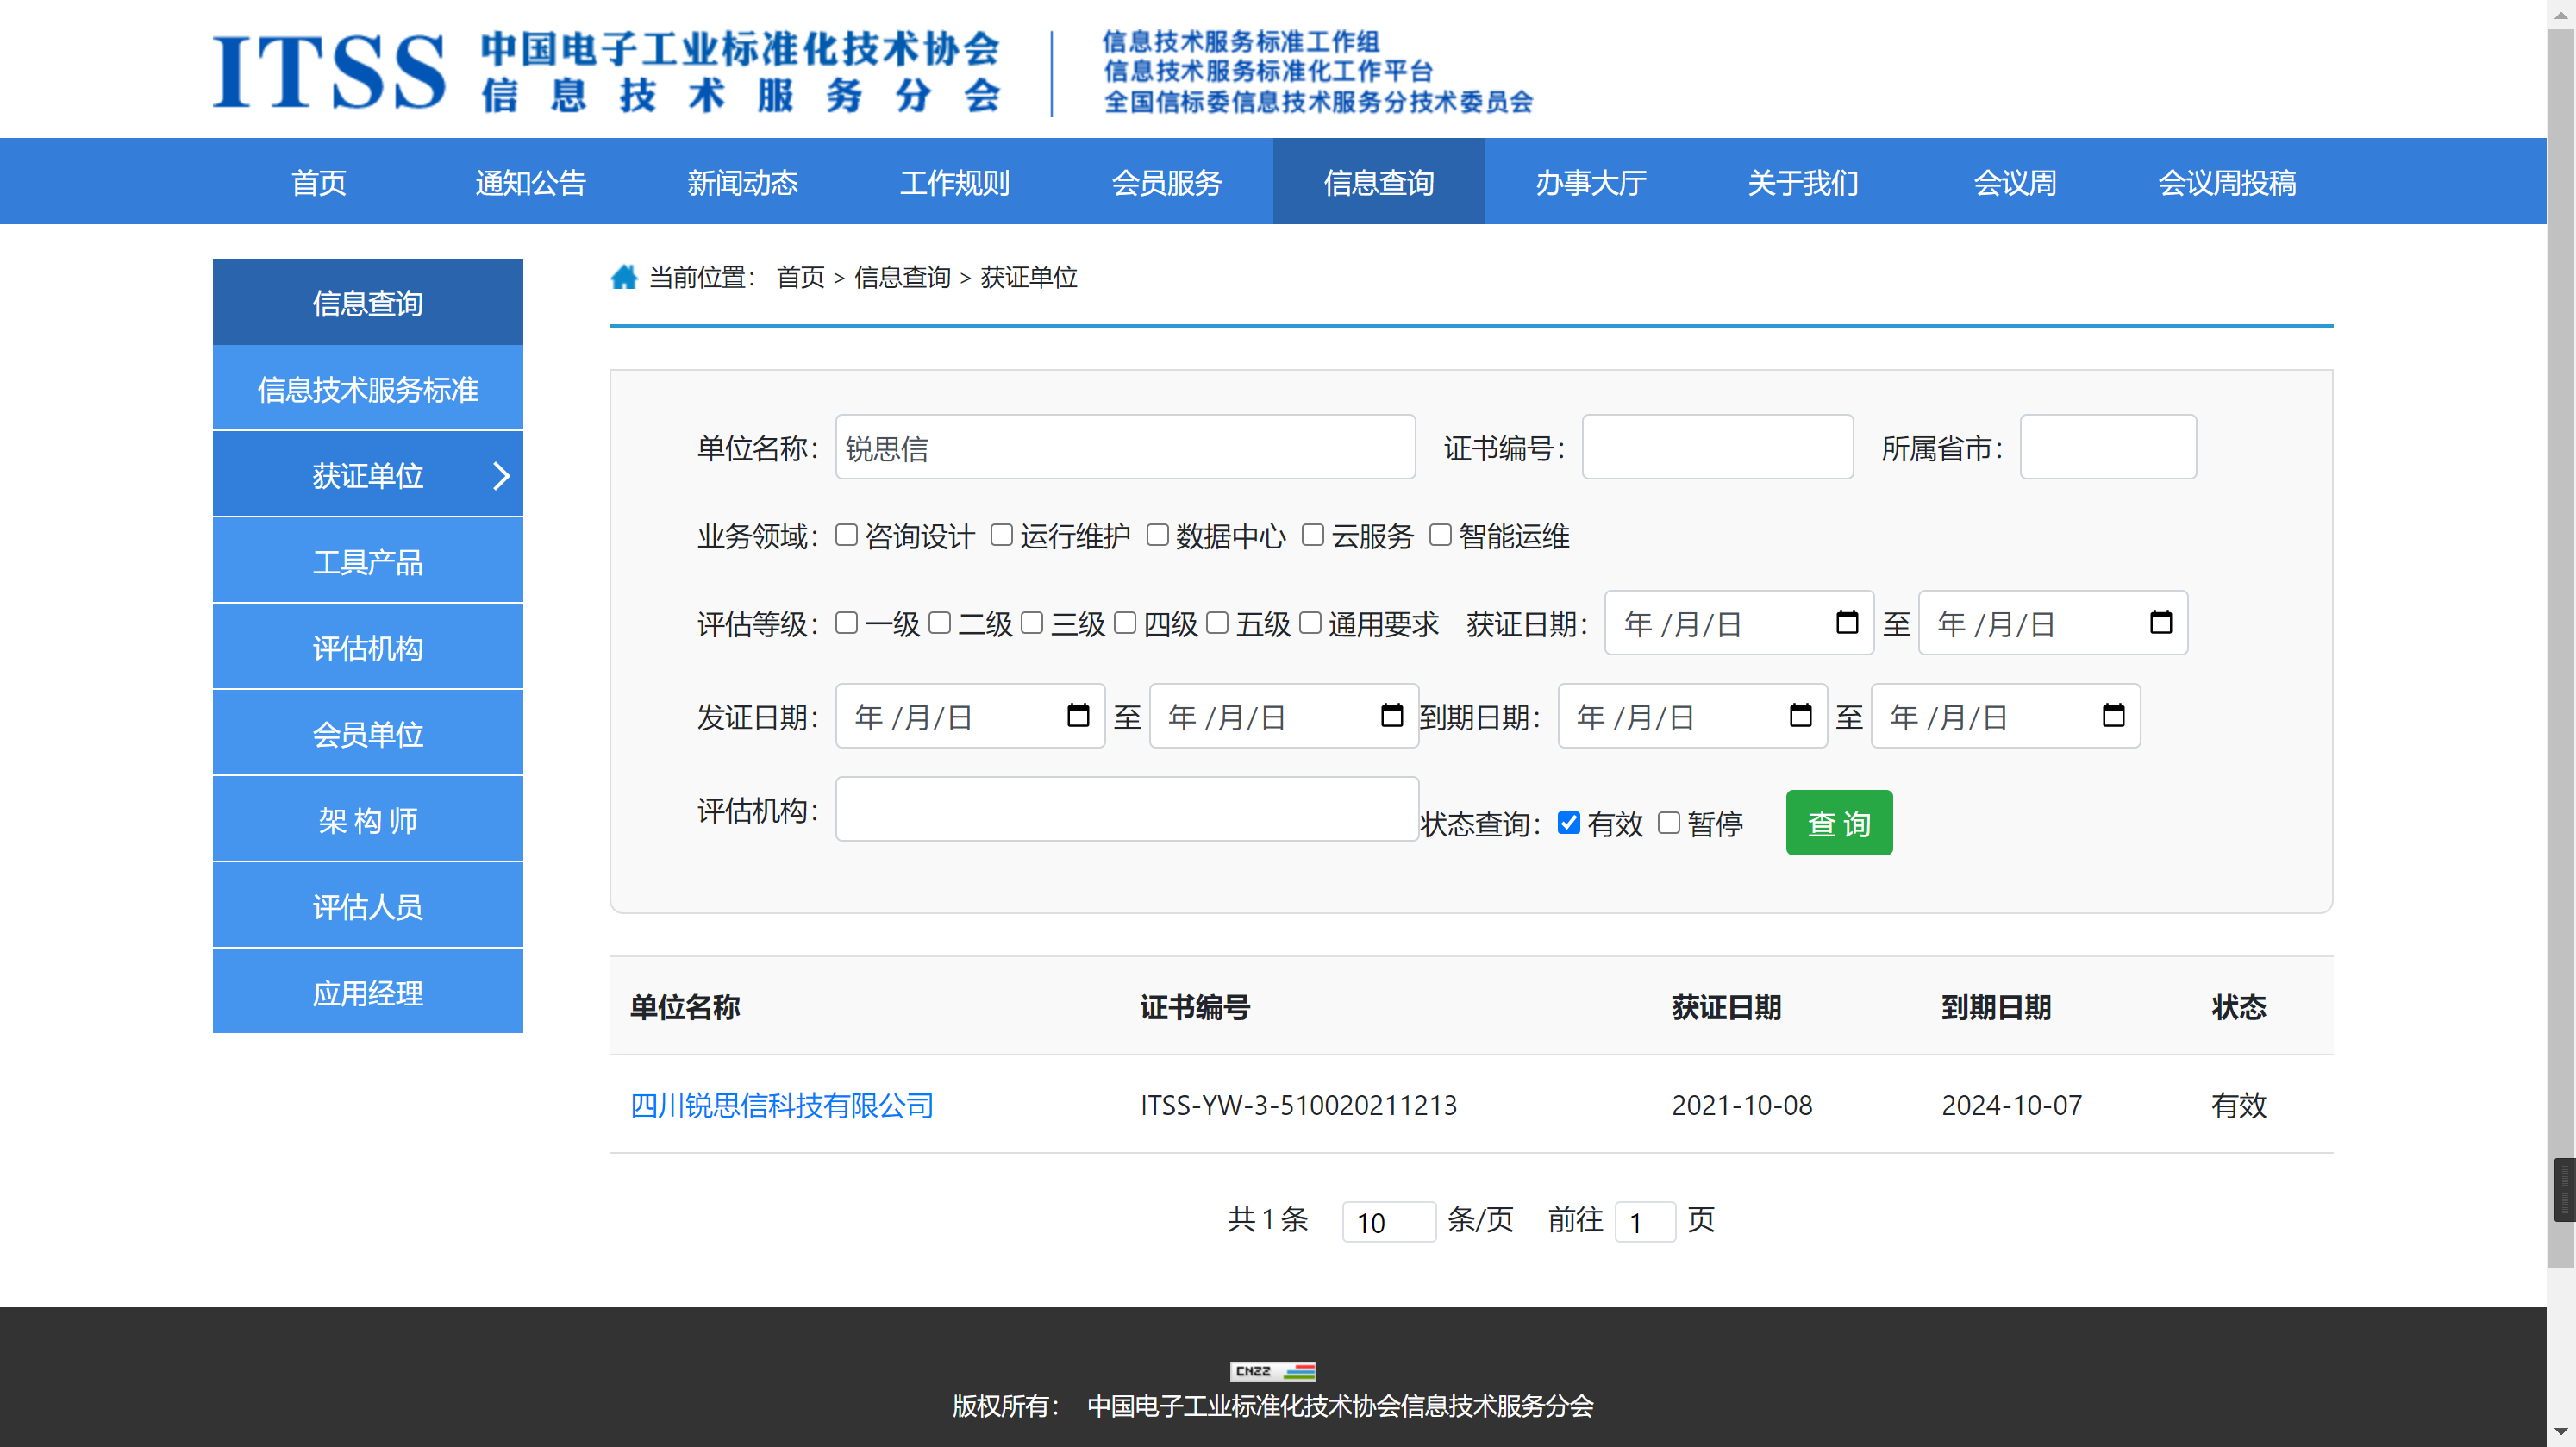Tick the 通用要求 checkbox

1310,623
